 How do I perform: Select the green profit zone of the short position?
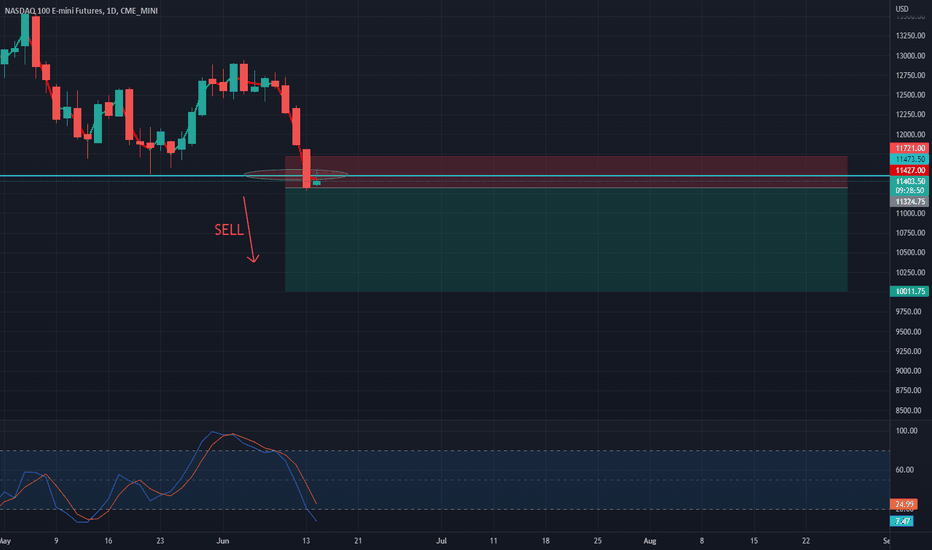(x=566, y=240)
